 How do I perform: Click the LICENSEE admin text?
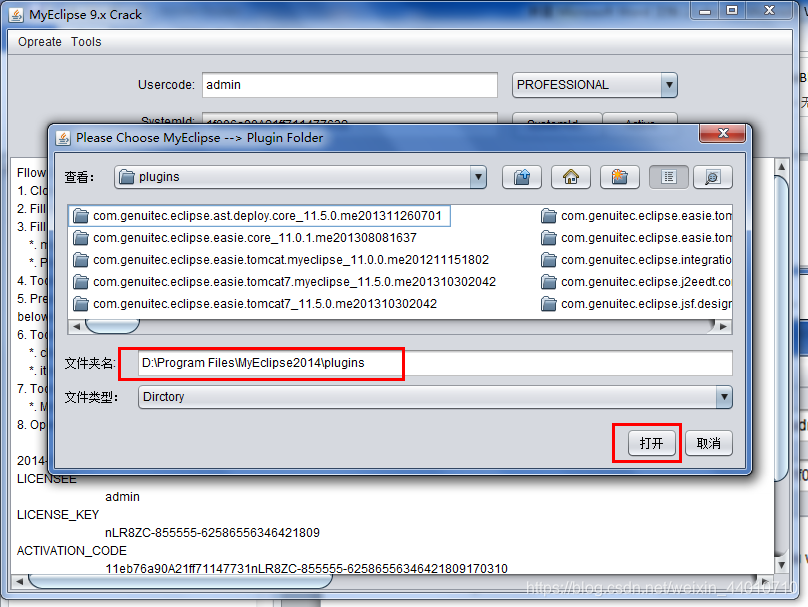[x=122, y=497]
